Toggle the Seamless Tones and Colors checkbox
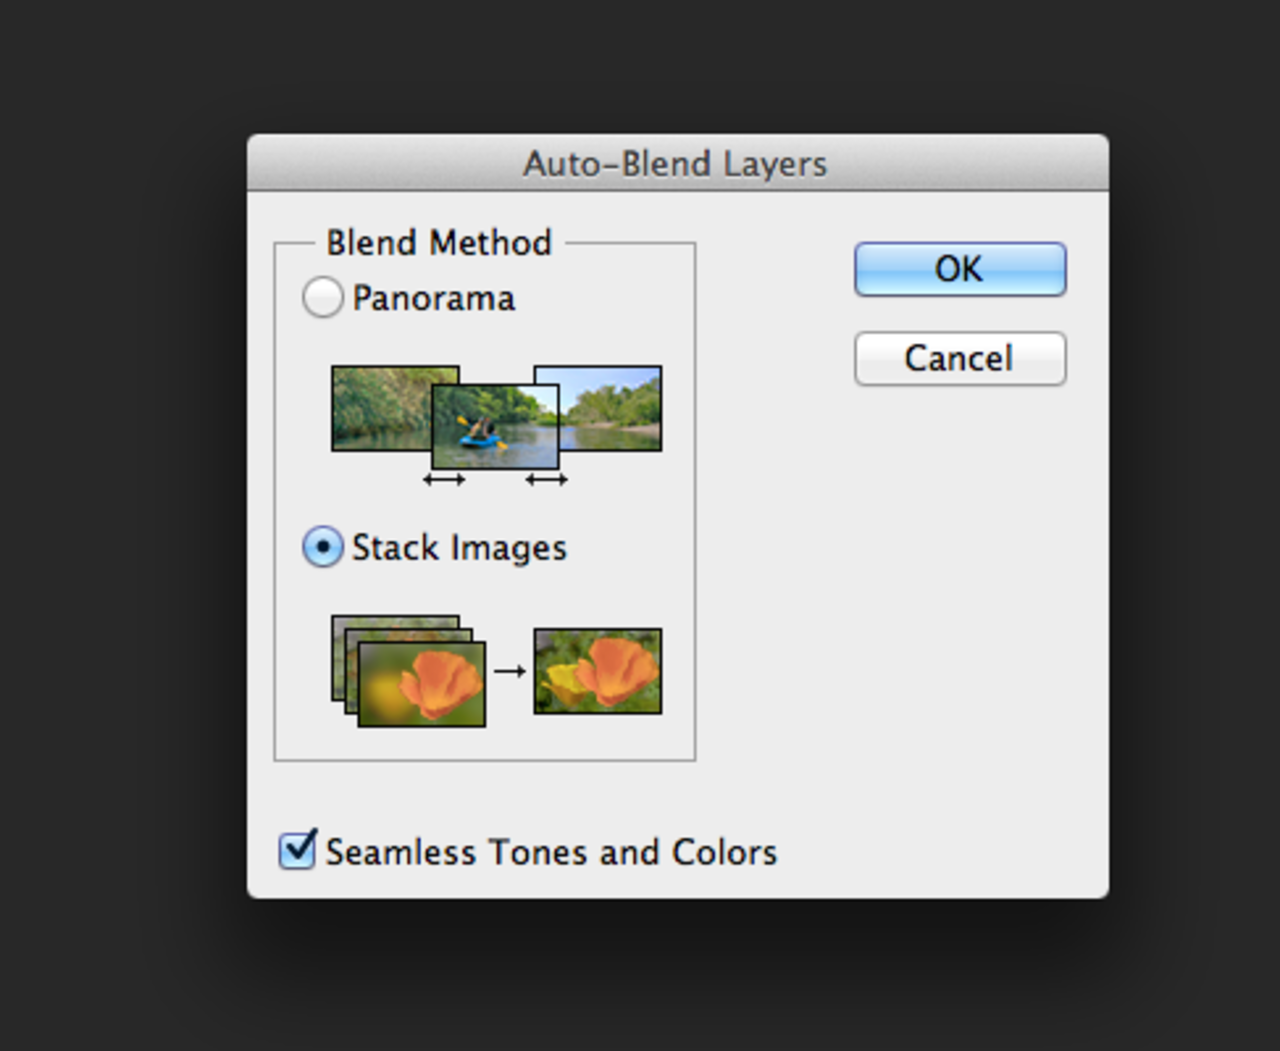The width and height of the screenshot is (1280, 1051). click(x=297, y=851)
